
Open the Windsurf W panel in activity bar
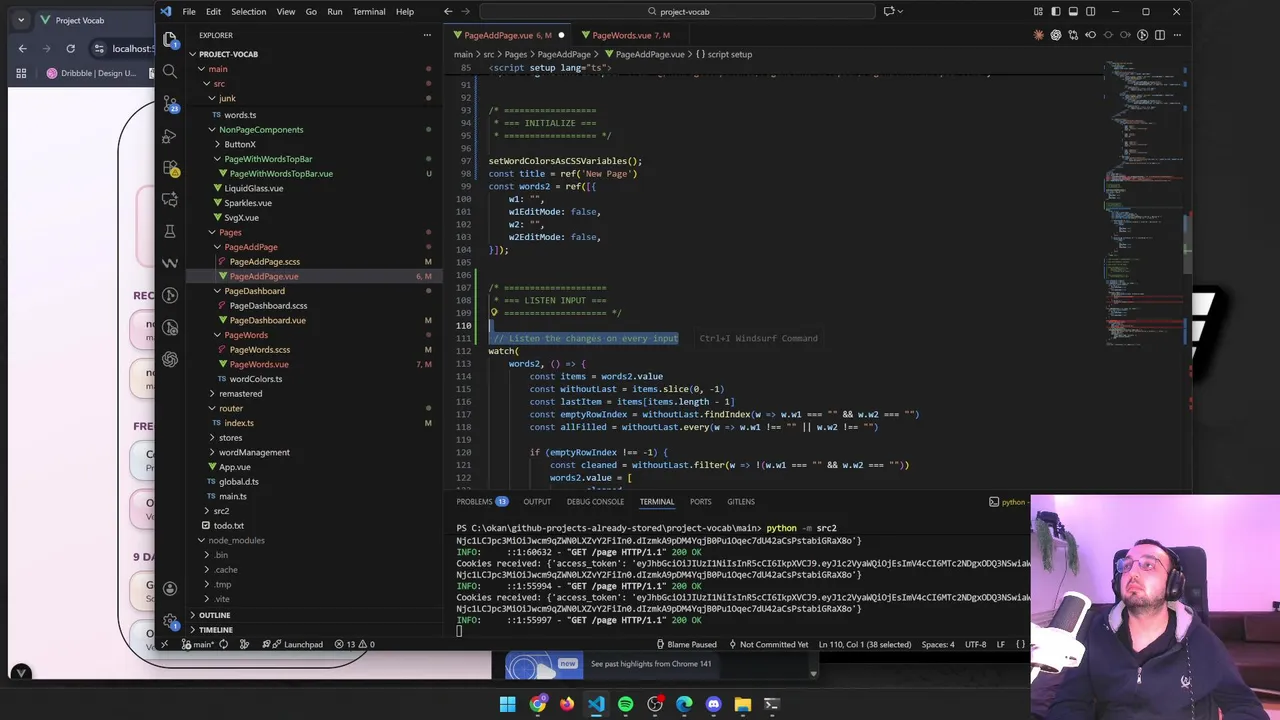click(170, 263)
